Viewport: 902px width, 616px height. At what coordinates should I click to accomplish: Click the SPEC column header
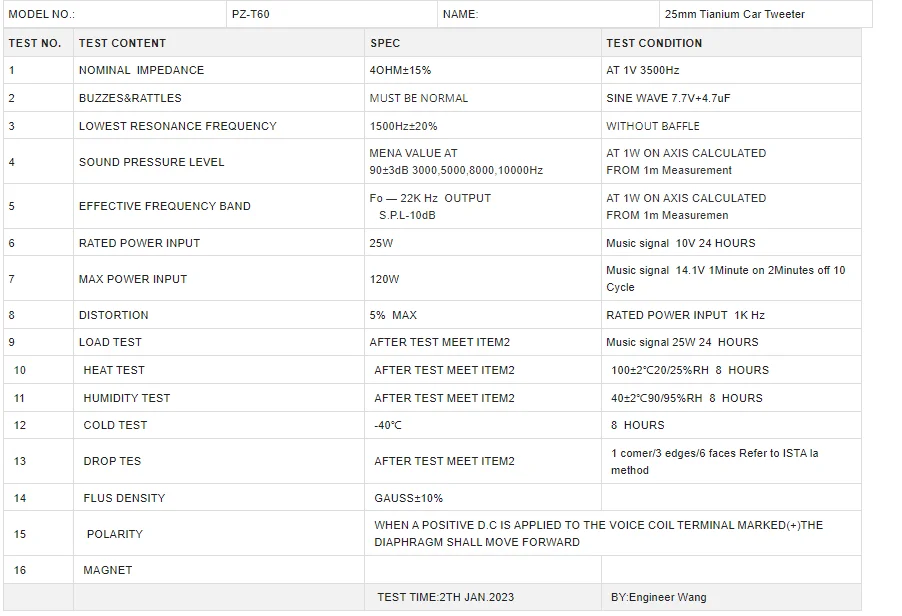pos(483,43)
